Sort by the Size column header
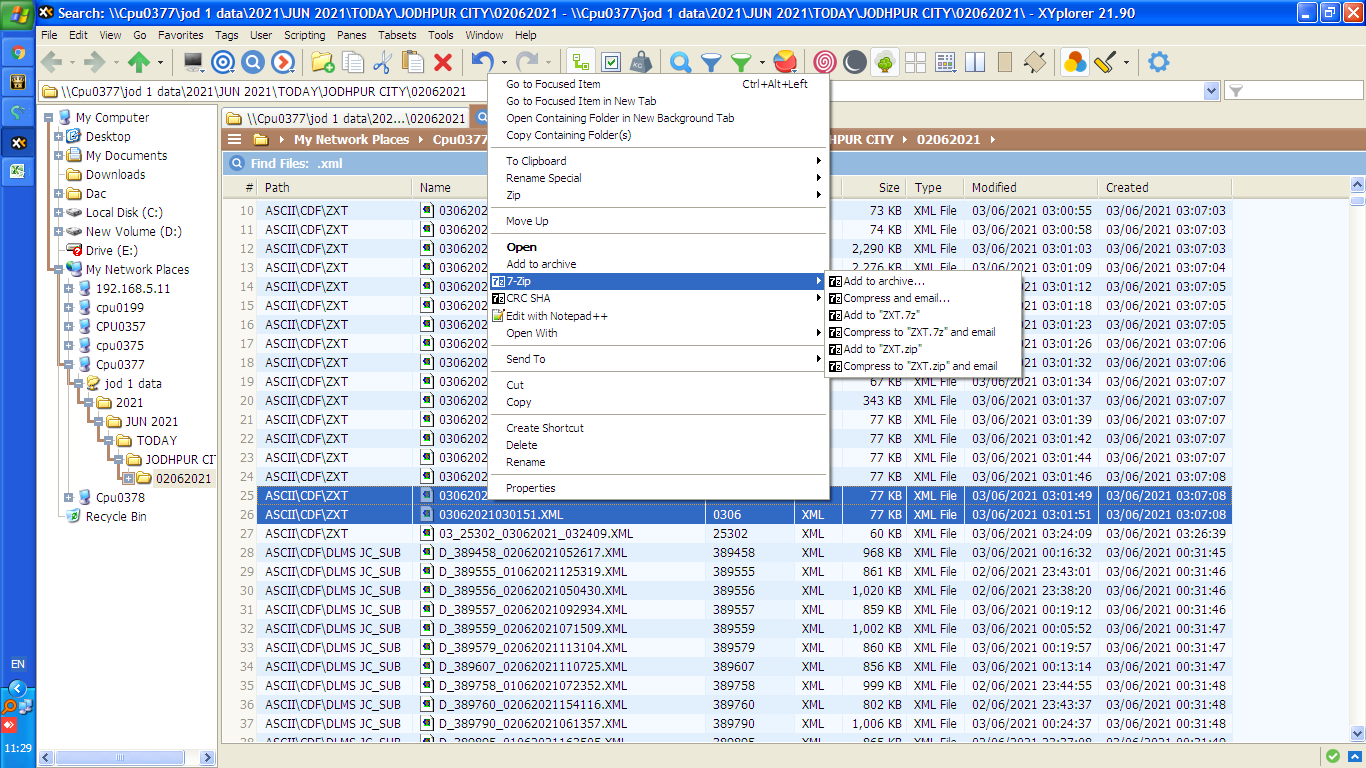The height and width of the screenshot is (768, 1366). pos(874,188)
